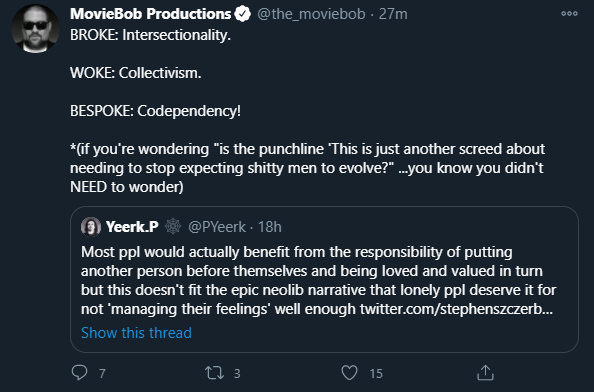The height and width of the screenshot is (392, 594).
Task: Click the share upload icon
Action: click(485, 372)
